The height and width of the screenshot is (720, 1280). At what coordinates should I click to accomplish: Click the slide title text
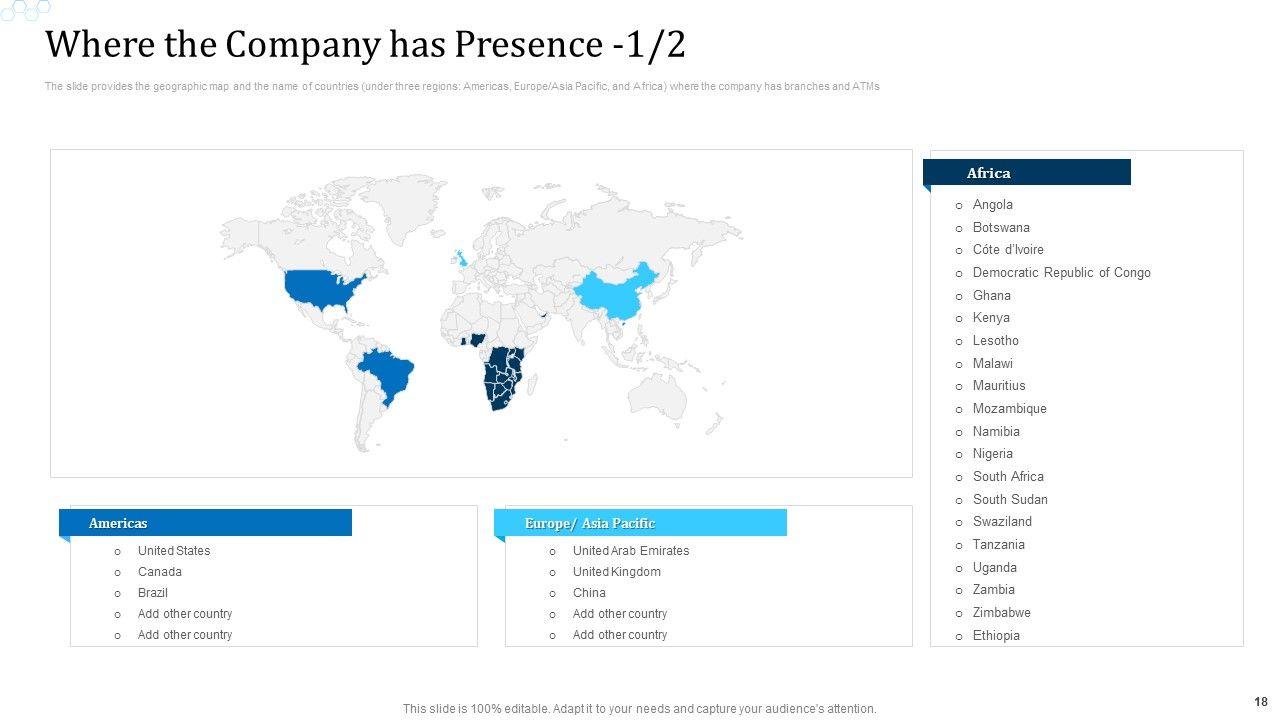[366, 46]
